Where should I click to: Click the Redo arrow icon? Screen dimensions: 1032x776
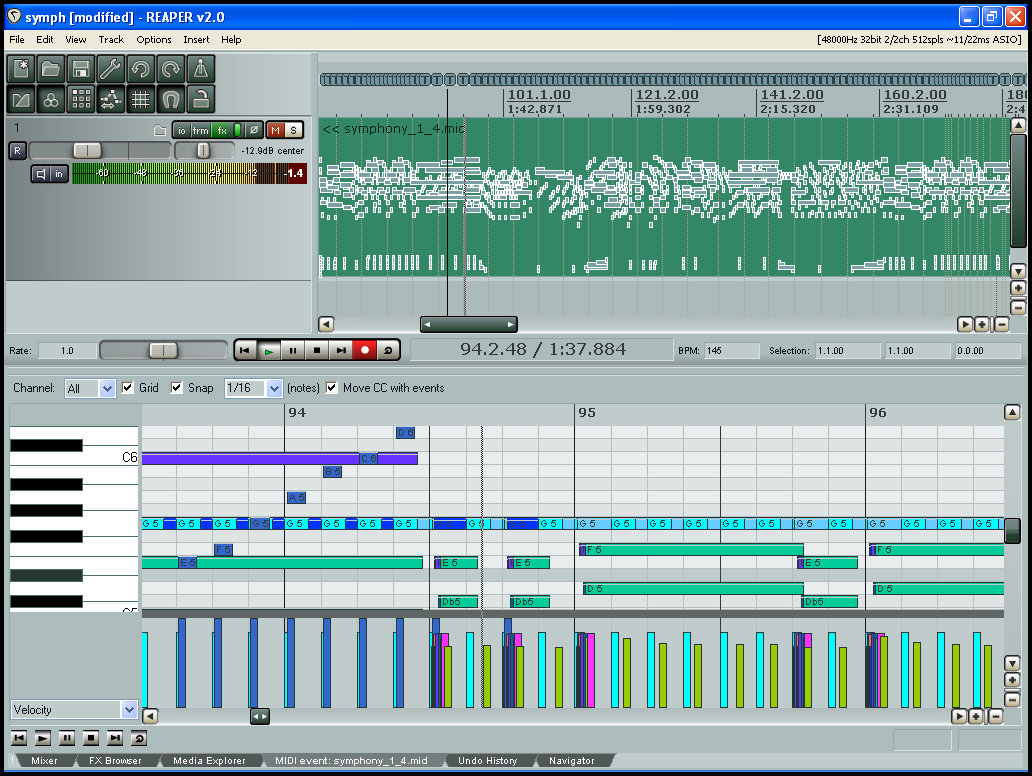click(x=170, y=68)
